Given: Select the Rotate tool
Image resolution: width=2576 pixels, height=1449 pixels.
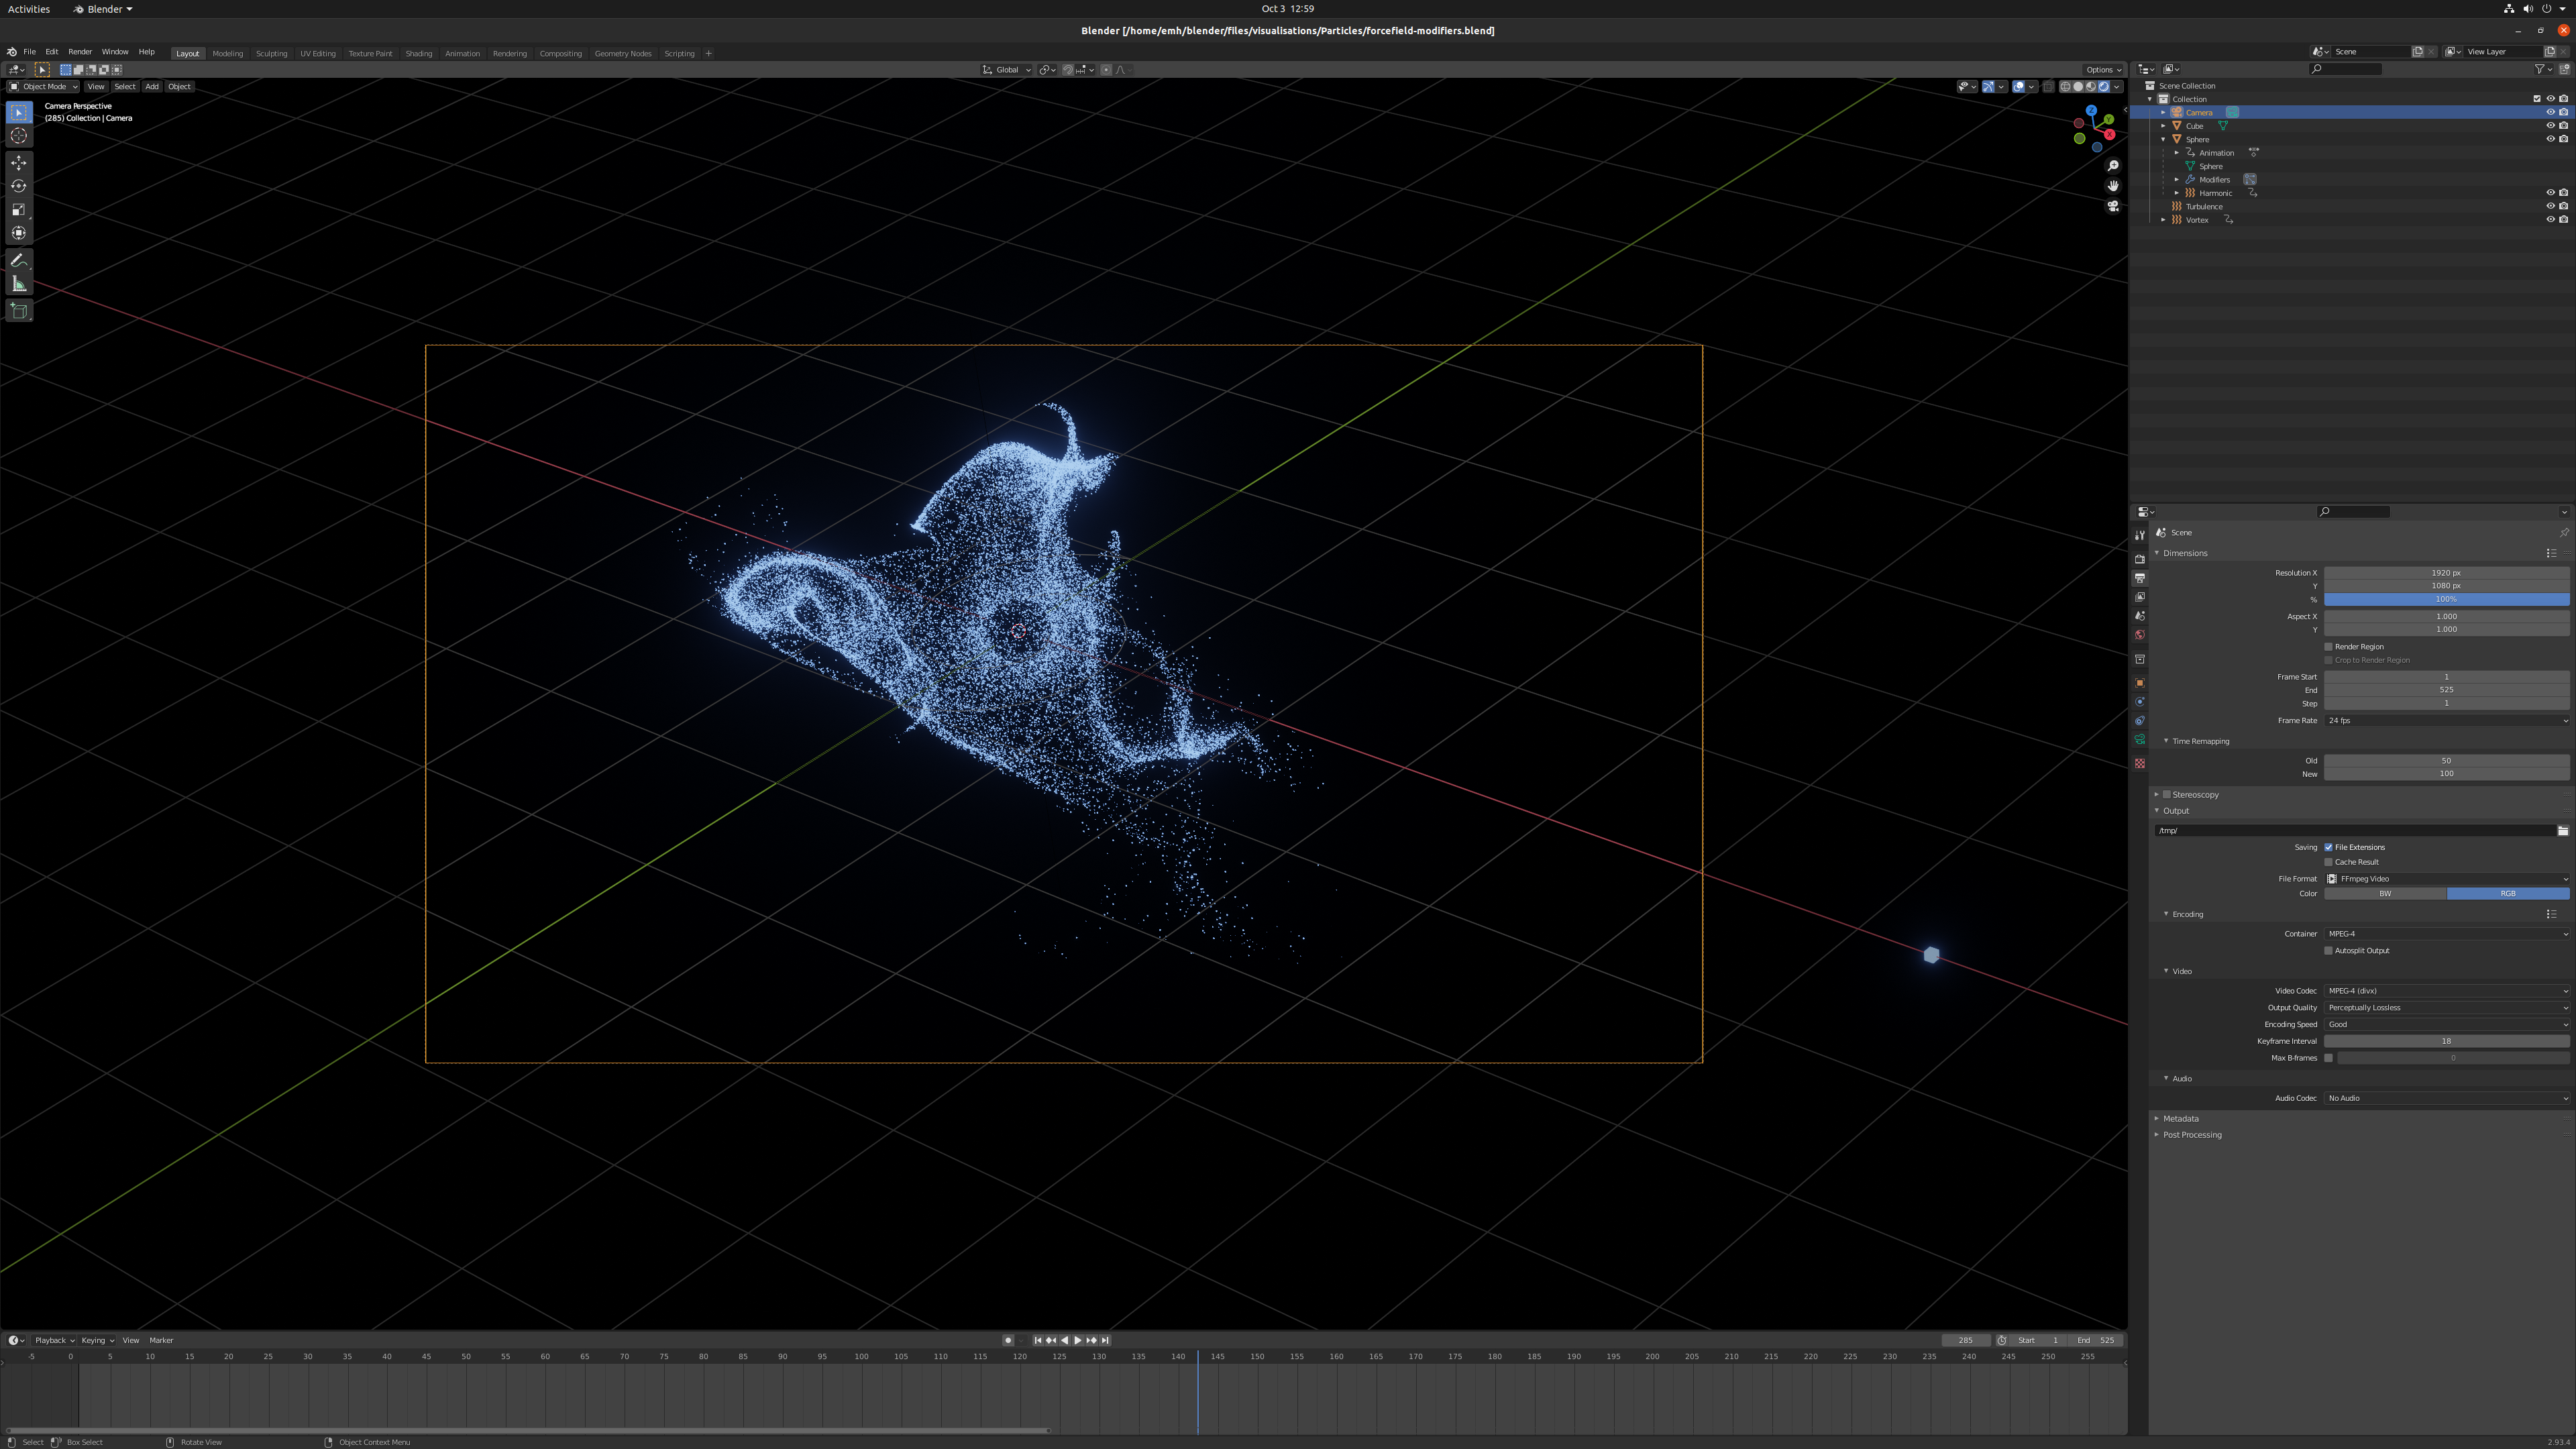Looking at the screenshot, I should click(x=19, y=186).
